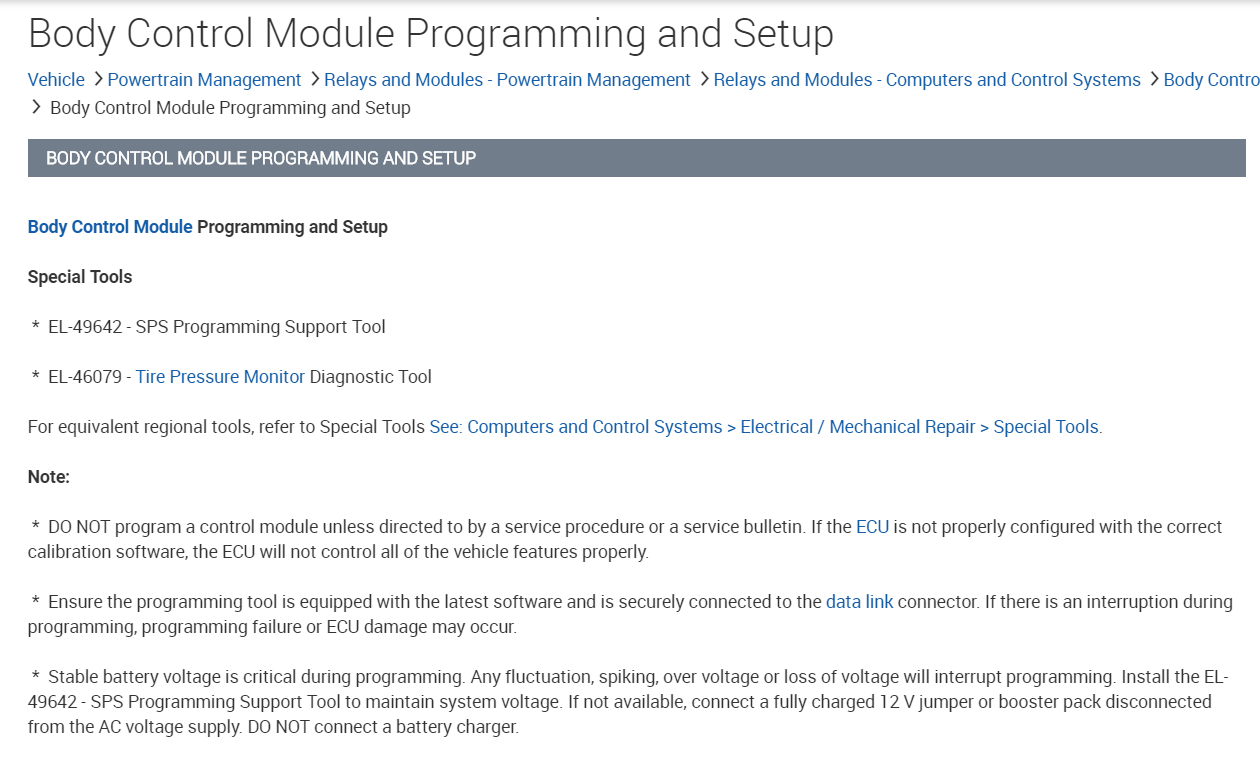This screenshot has height=757, width=1260.
Task: Follow the Tire Pressure Monitor link
Action: tap(220, 377)
